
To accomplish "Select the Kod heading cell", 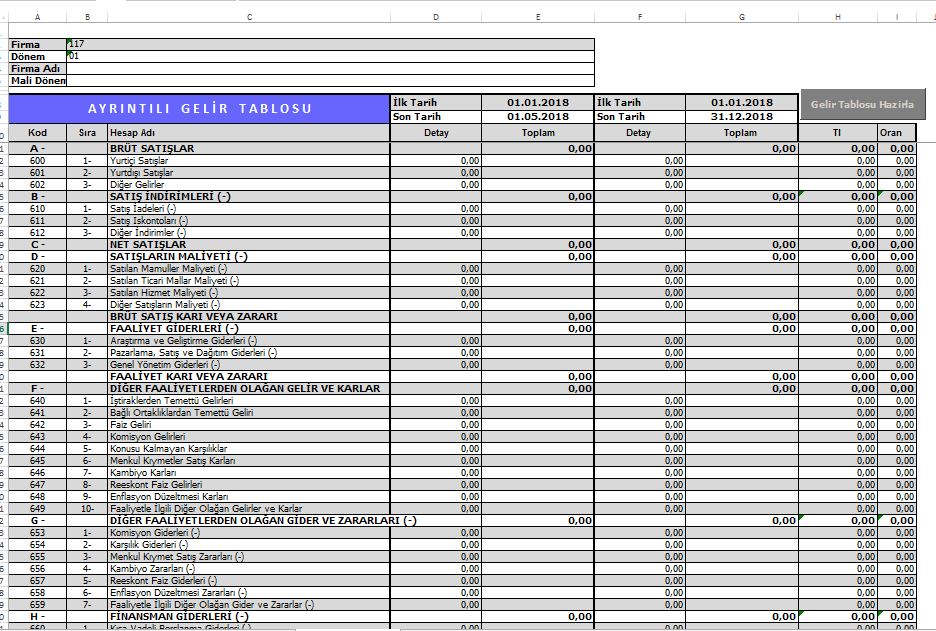I will click(37, 133).
